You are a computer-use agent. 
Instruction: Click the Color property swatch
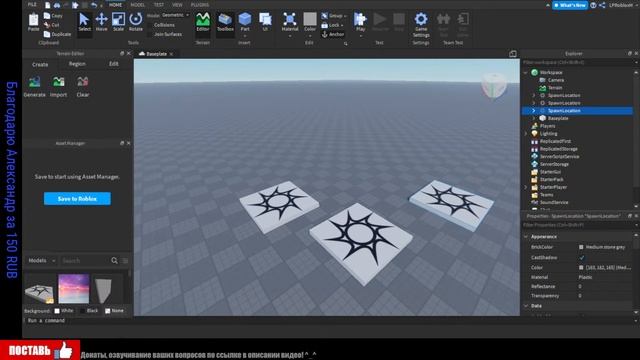tap(581, 268)
